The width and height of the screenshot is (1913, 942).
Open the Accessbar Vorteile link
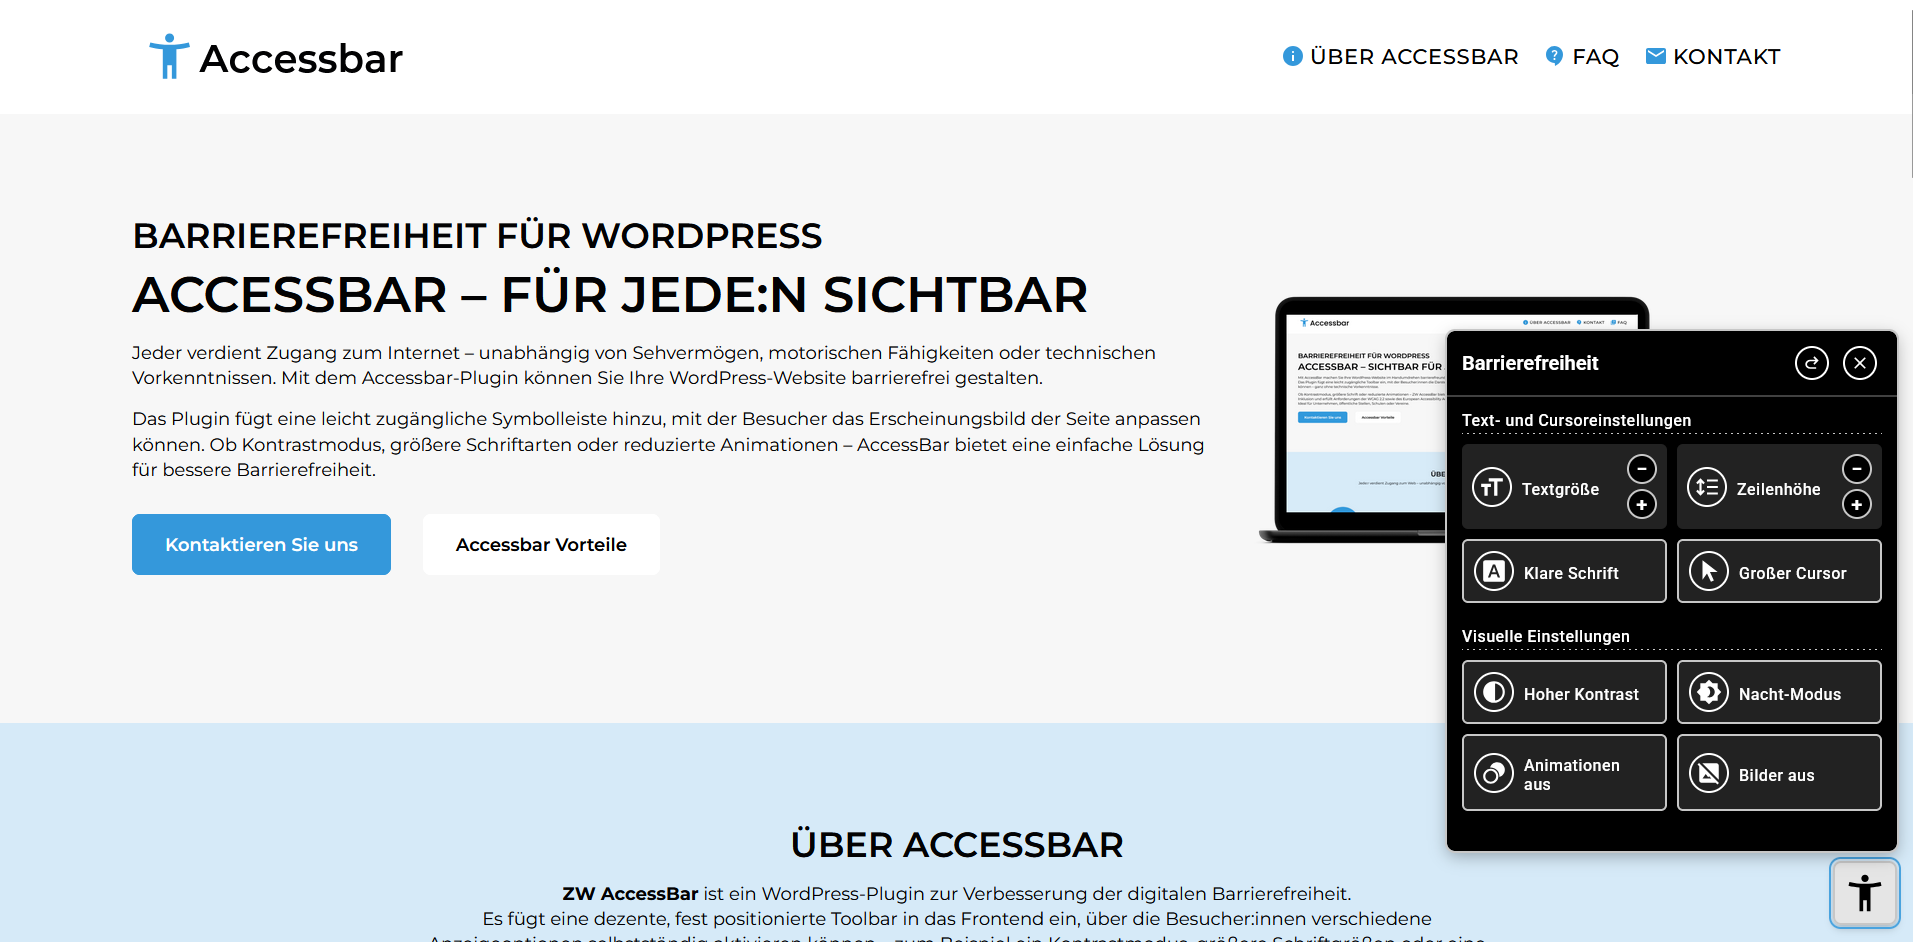(x=541, y=545)
